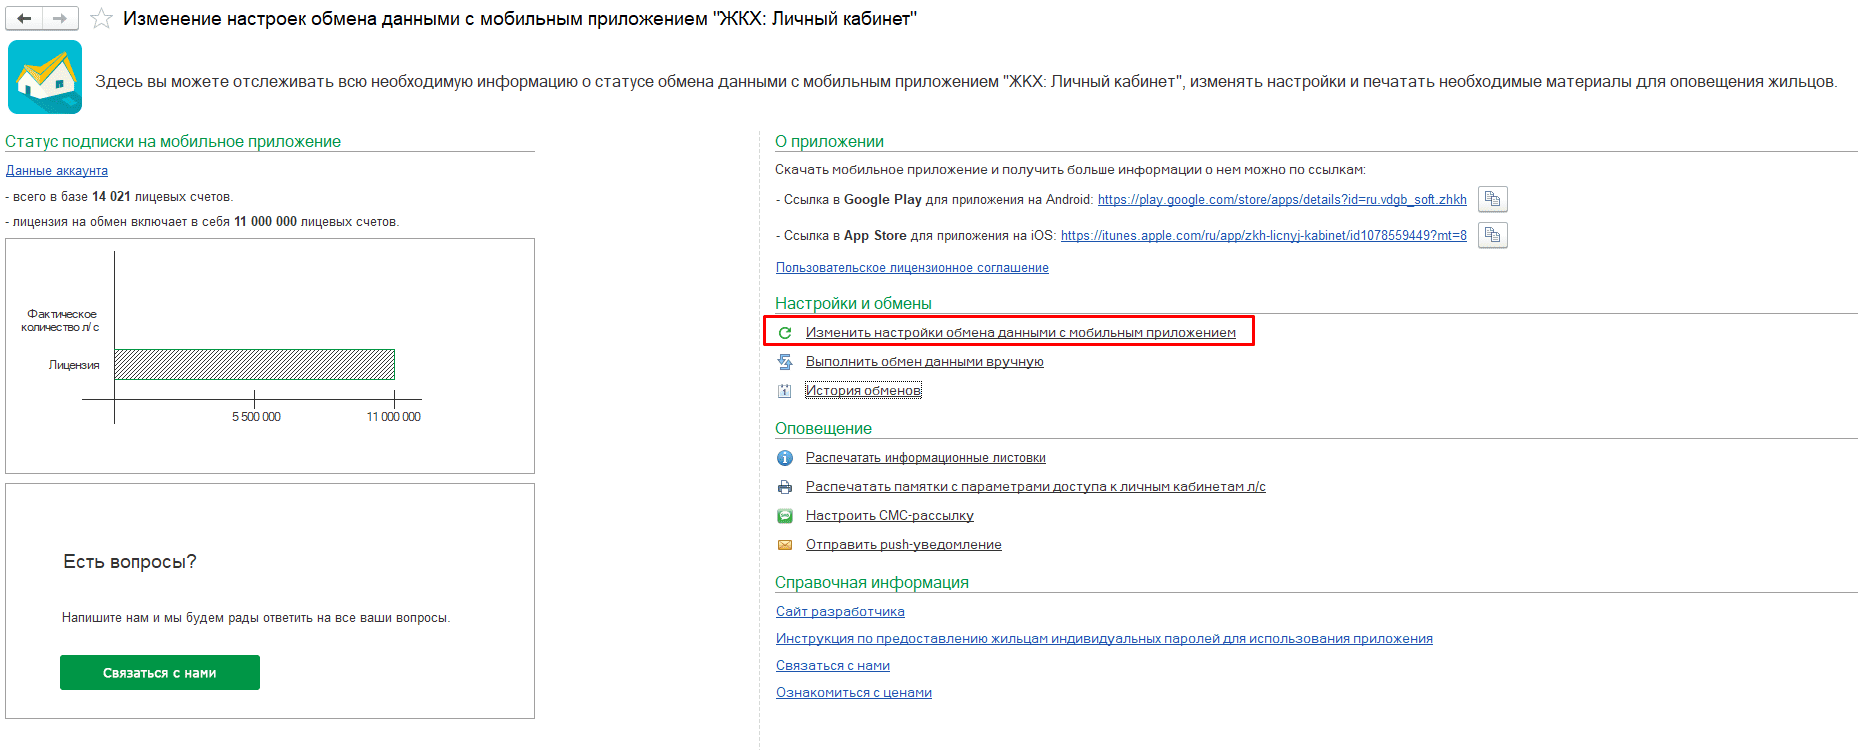Open Пользовательское лицензионное соглашение link
The image size is (1858, 750).
pos(912,268)
